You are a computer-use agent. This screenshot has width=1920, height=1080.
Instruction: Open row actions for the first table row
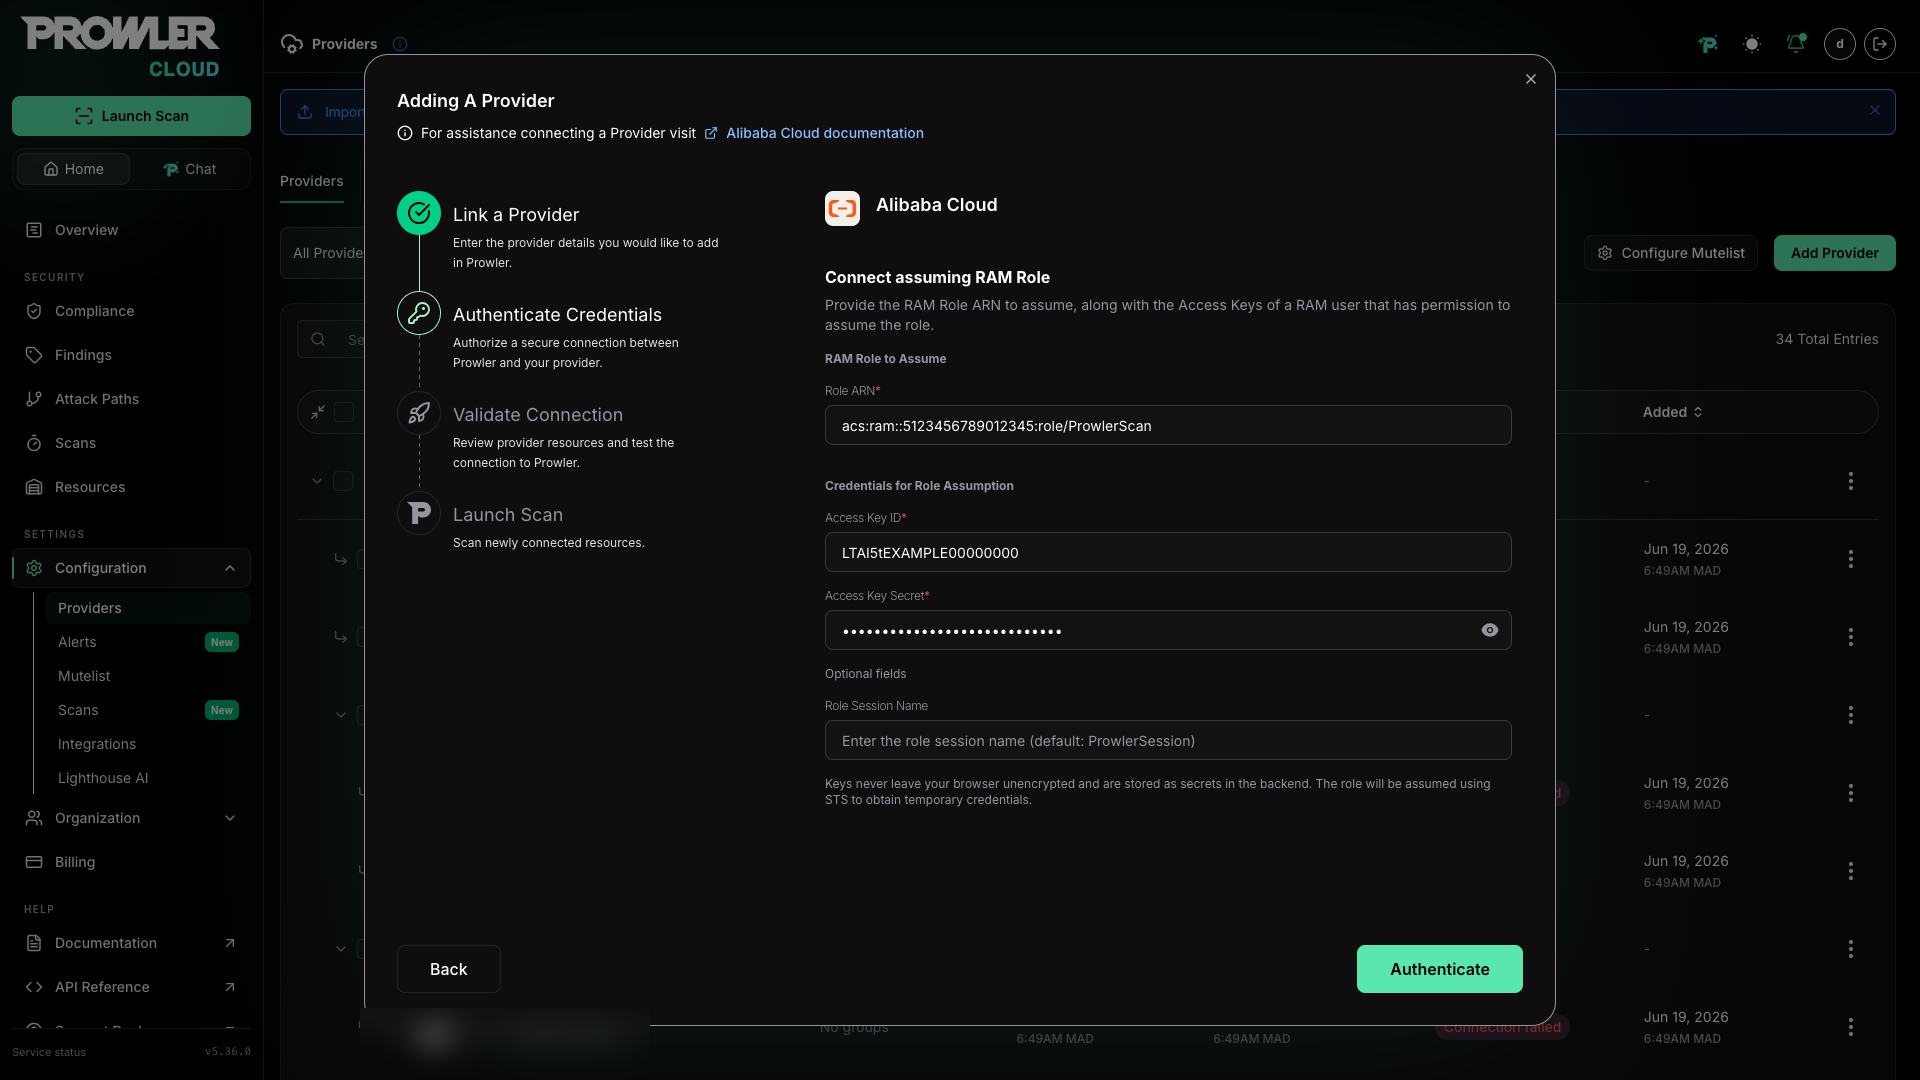click(1851, 481)
